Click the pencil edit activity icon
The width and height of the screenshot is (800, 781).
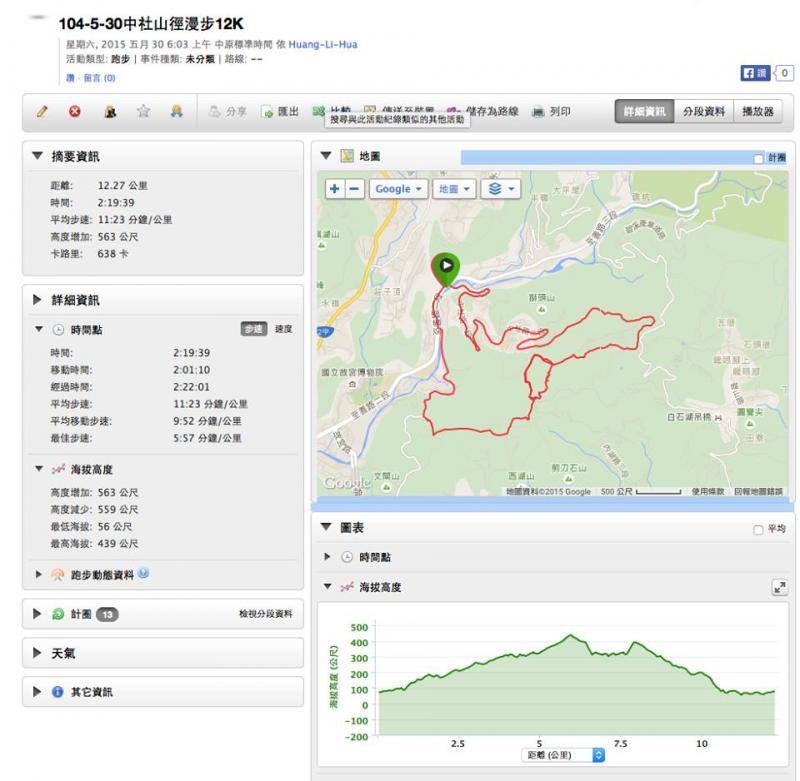[x=42, y=111]
